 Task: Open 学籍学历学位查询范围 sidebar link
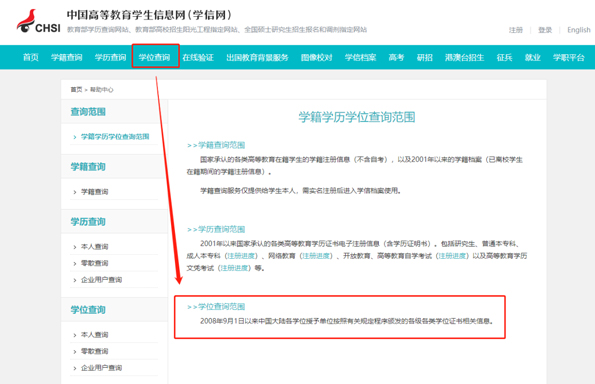point(115,137)
